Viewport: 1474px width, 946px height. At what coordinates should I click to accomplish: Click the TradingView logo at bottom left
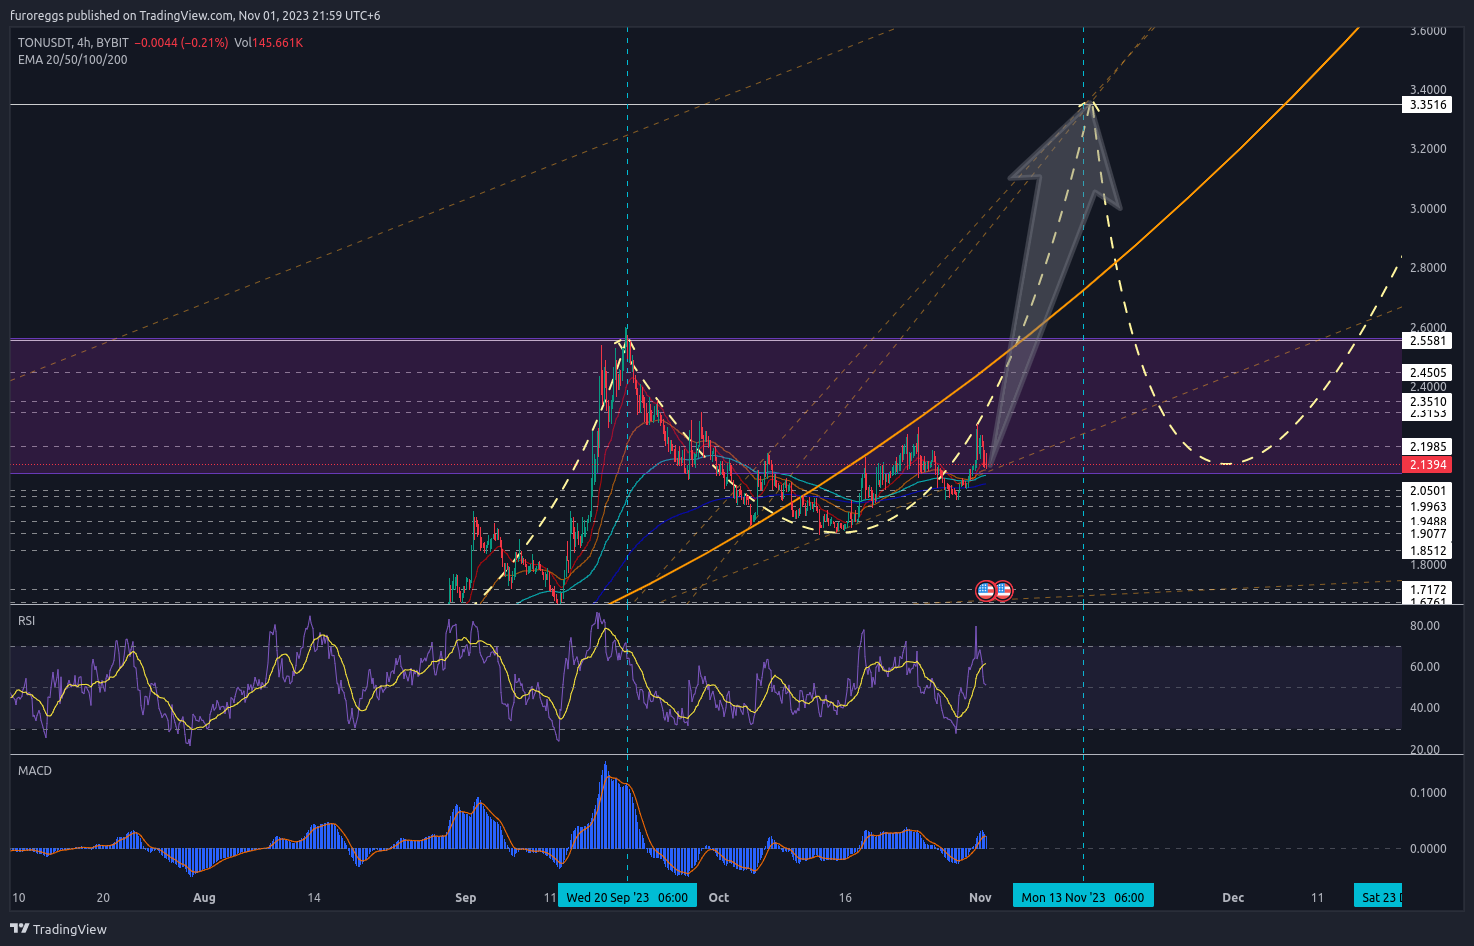pyautogui.click(x=58, y=929)
